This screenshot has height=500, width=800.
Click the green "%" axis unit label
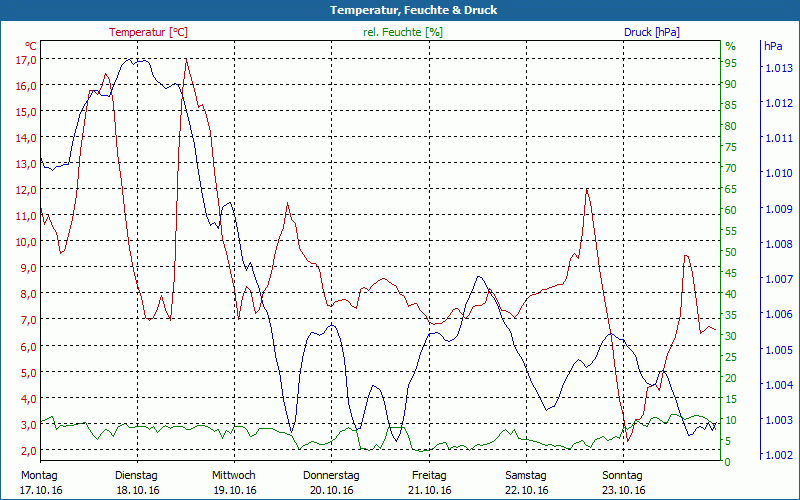(x=730, y=46)
